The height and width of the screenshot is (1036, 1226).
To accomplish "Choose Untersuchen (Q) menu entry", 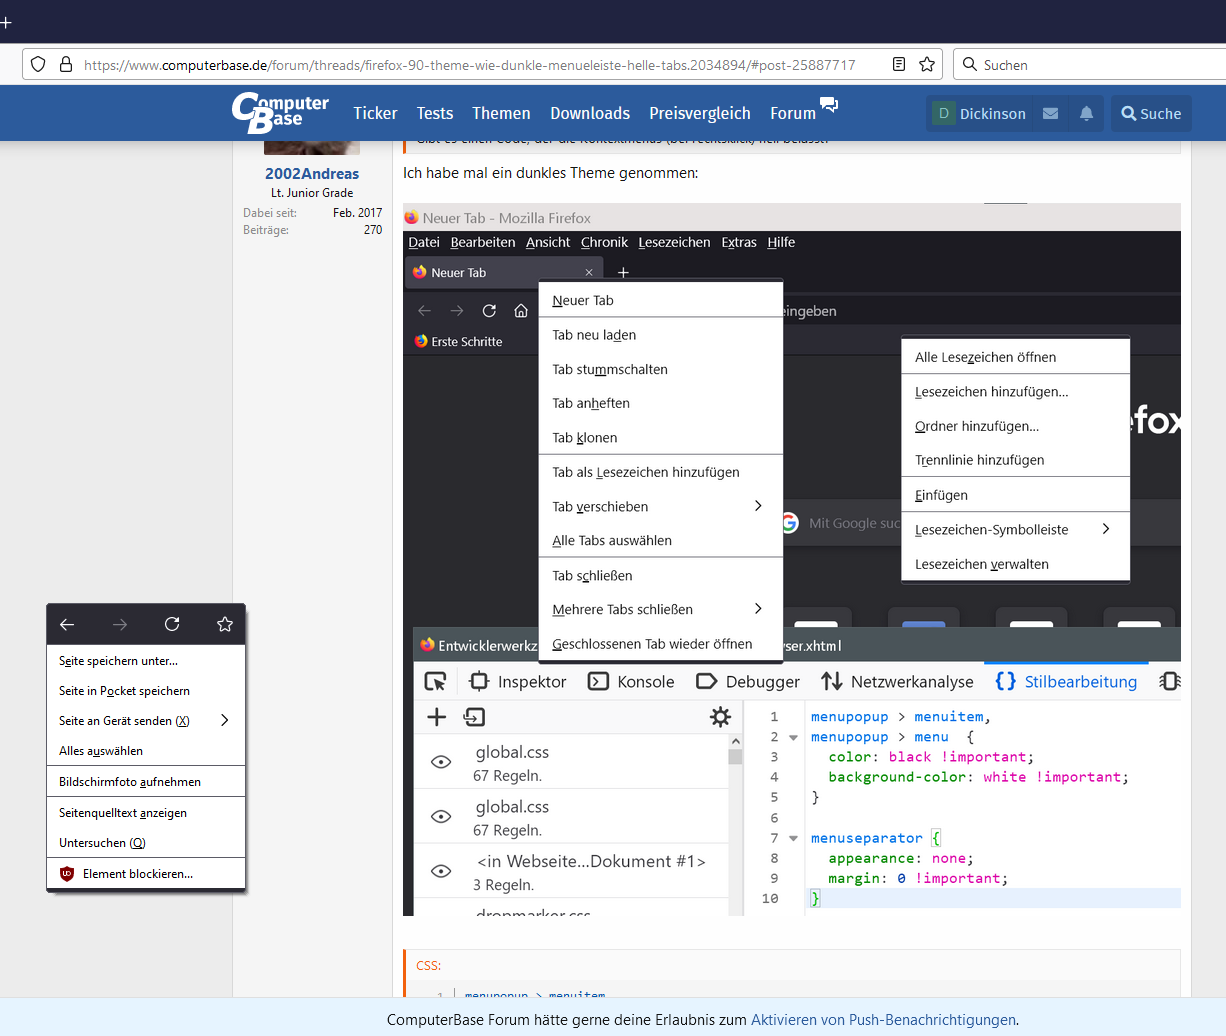I will [145, 843].
